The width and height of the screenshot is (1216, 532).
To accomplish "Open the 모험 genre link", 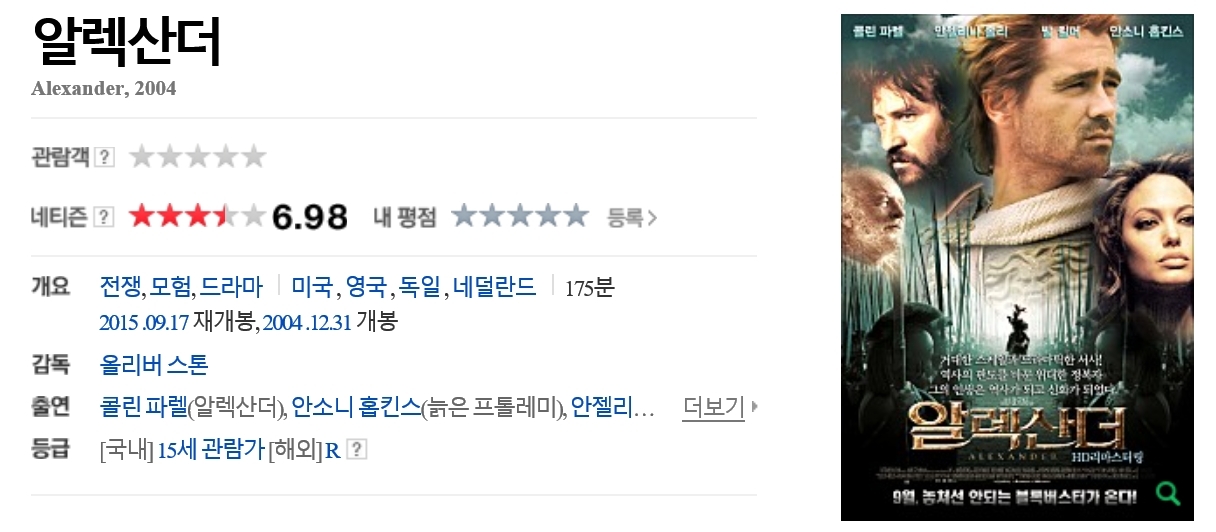I will (172, 287).
